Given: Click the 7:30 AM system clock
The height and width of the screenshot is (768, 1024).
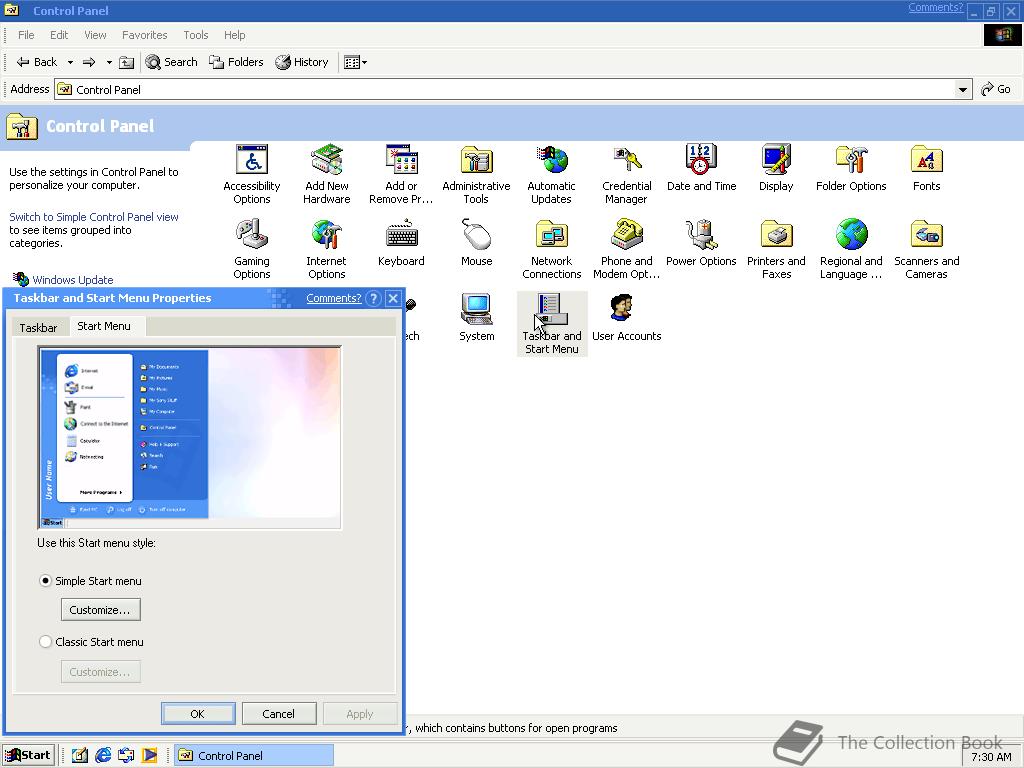Looking at the screenshot, I should (991, 757).
